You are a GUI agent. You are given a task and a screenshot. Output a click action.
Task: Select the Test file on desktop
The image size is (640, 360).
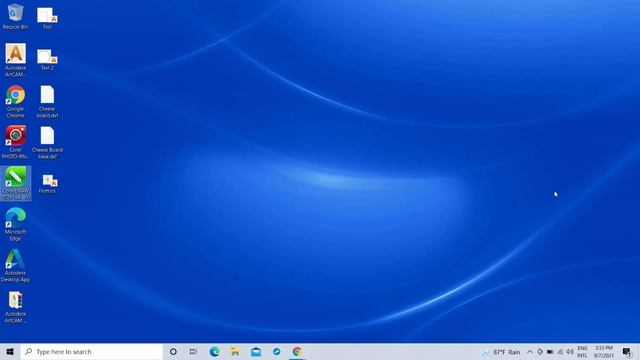click(x=47, y=18)
